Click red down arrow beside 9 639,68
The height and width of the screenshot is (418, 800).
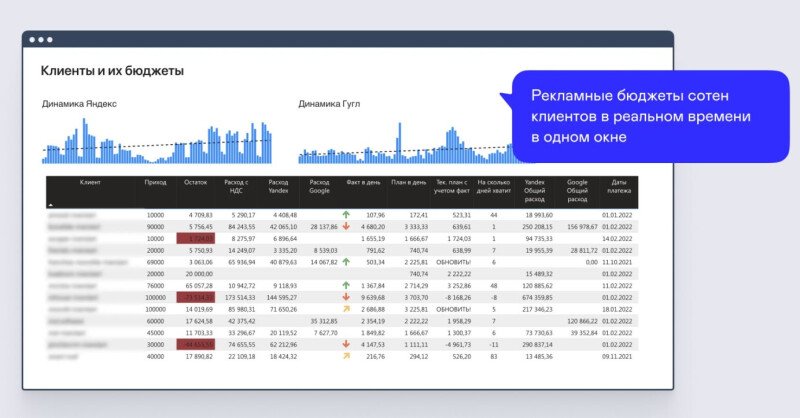click(x=346, y=298)
